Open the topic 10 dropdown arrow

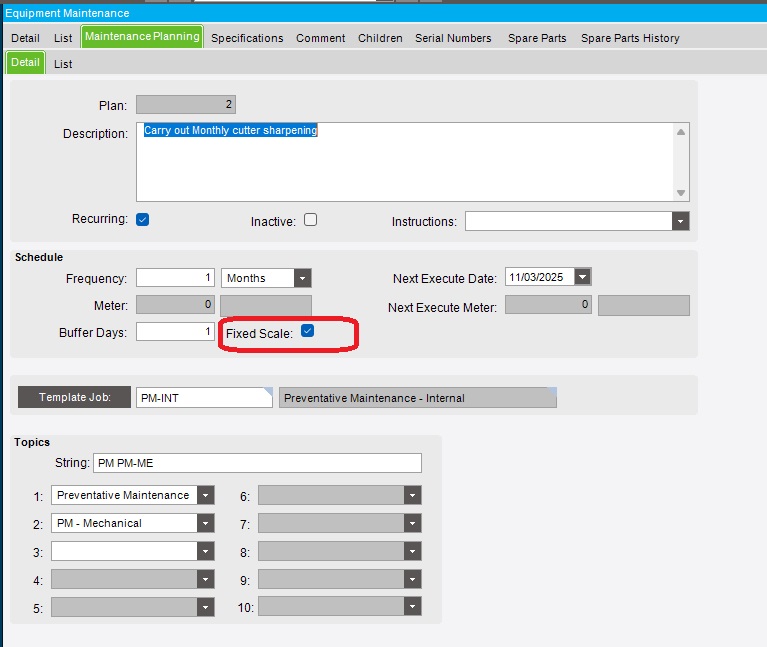pyautogui.click(x=413, y=607)
